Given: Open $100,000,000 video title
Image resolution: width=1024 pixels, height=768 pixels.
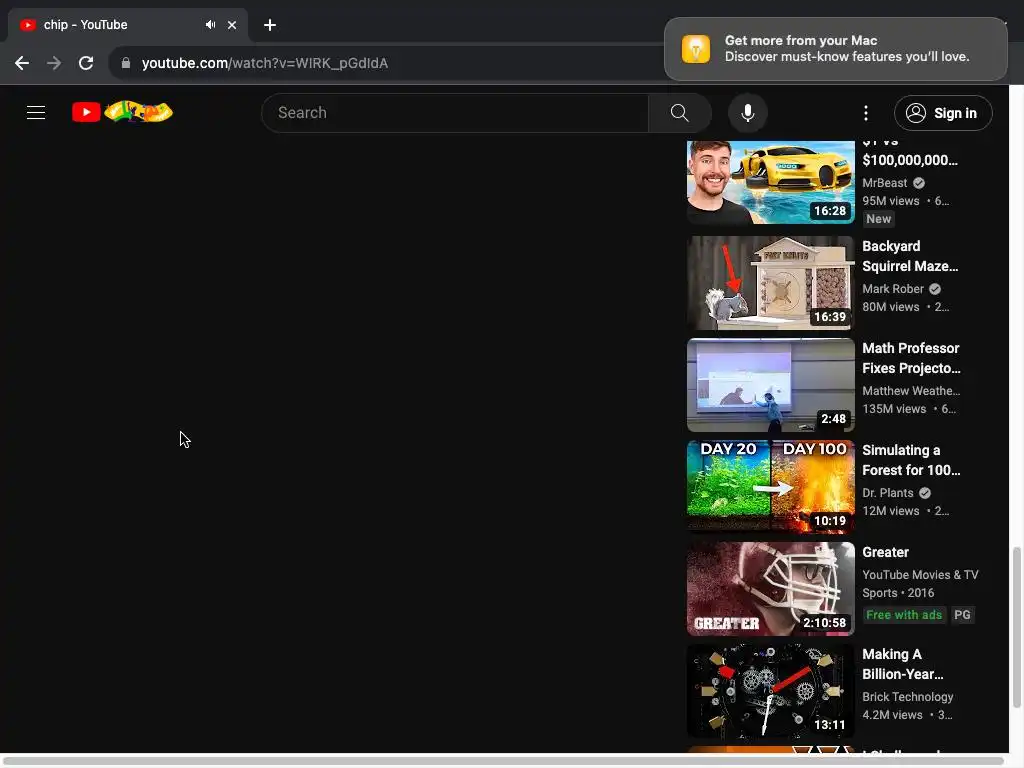Looking at the screenshot, I should coord(910,160).
